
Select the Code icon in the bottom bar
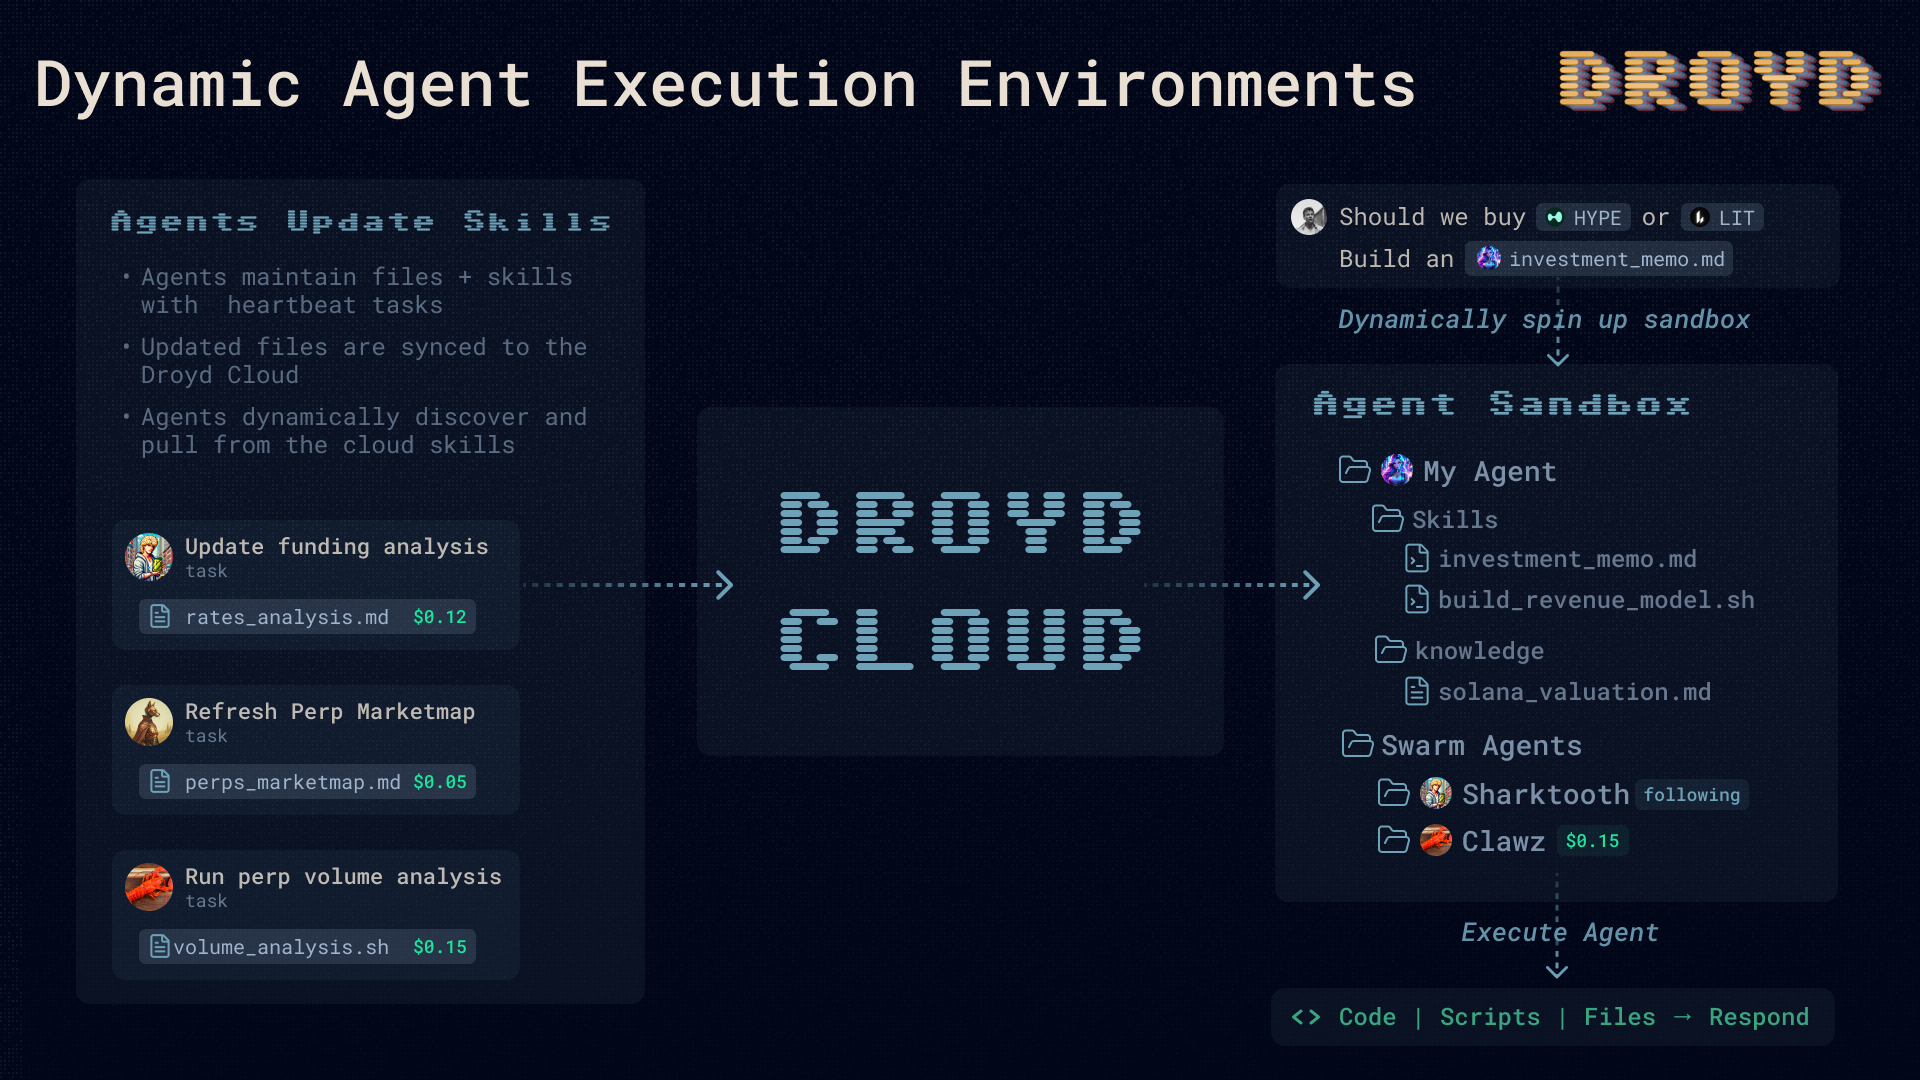1307,1016
